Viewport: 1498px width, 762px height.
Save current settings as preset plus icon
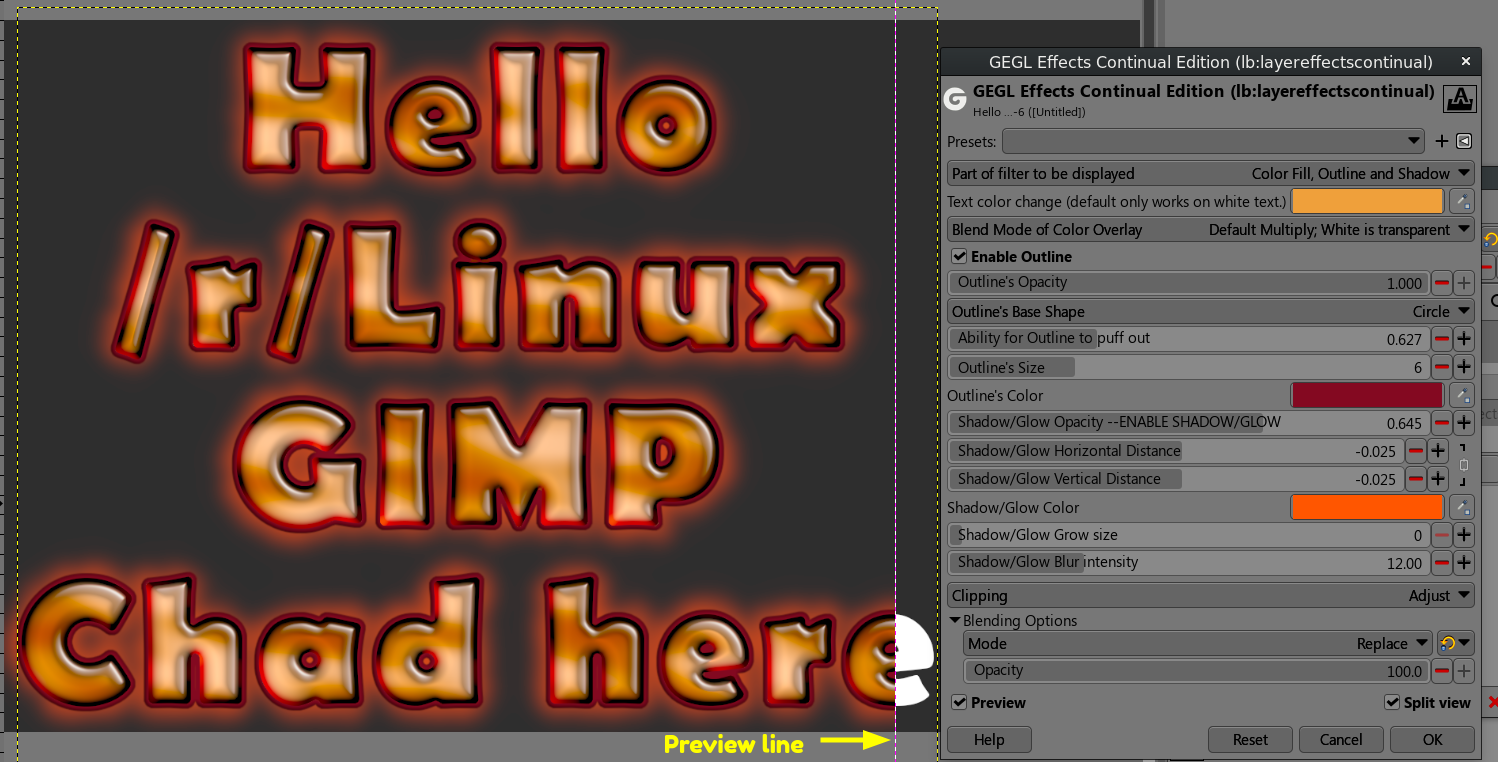coord(1442,141)
